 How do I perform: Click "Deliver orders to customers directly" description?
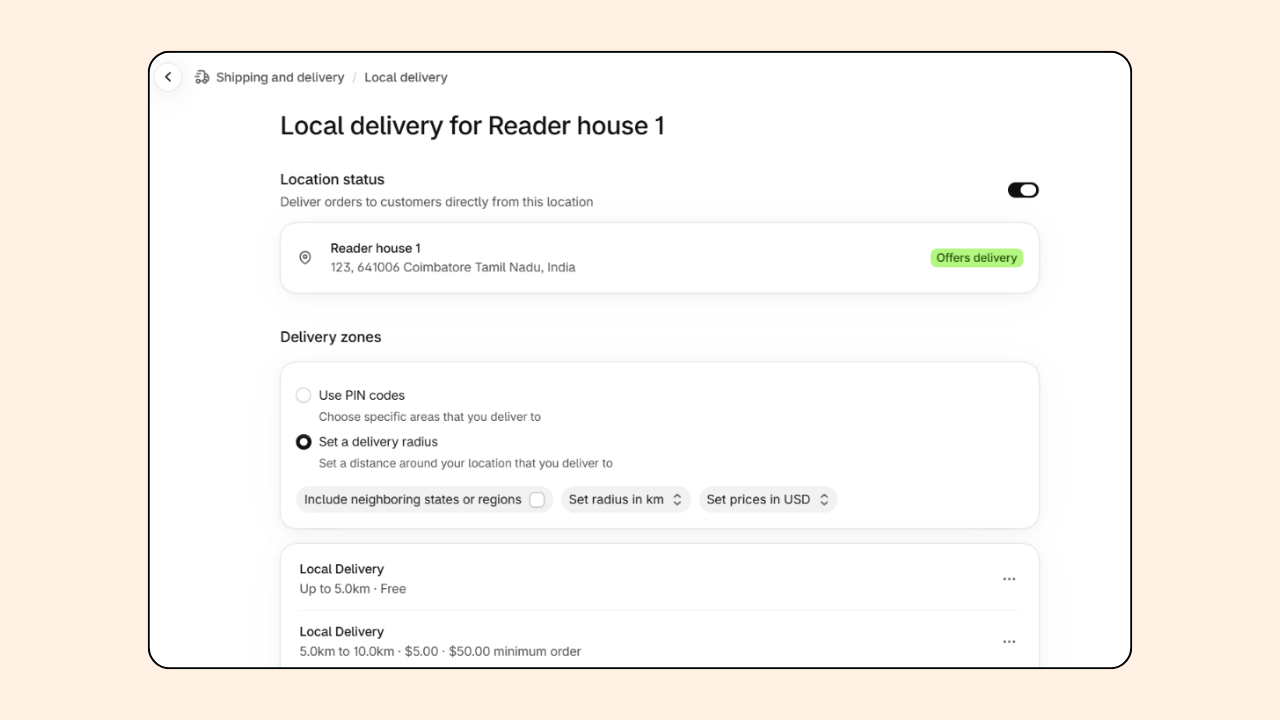(437, 202)
